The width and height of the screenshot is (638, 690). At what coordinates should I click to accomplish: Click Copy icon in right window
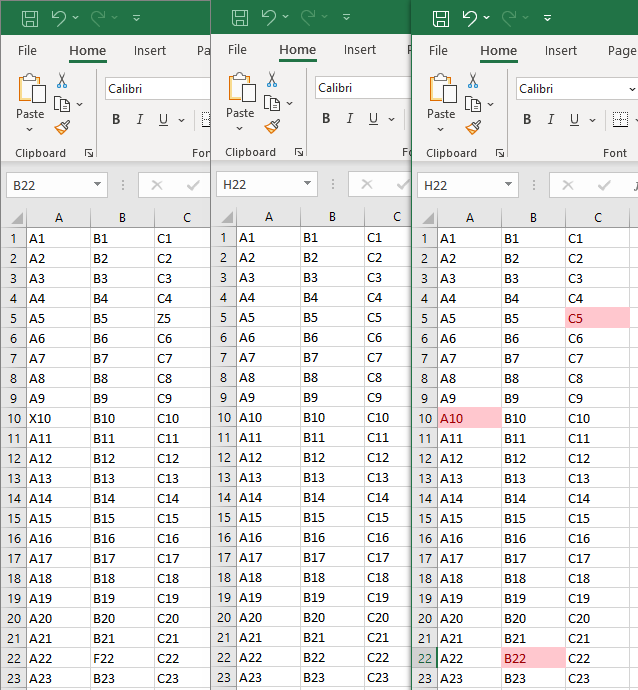(473, 104)
